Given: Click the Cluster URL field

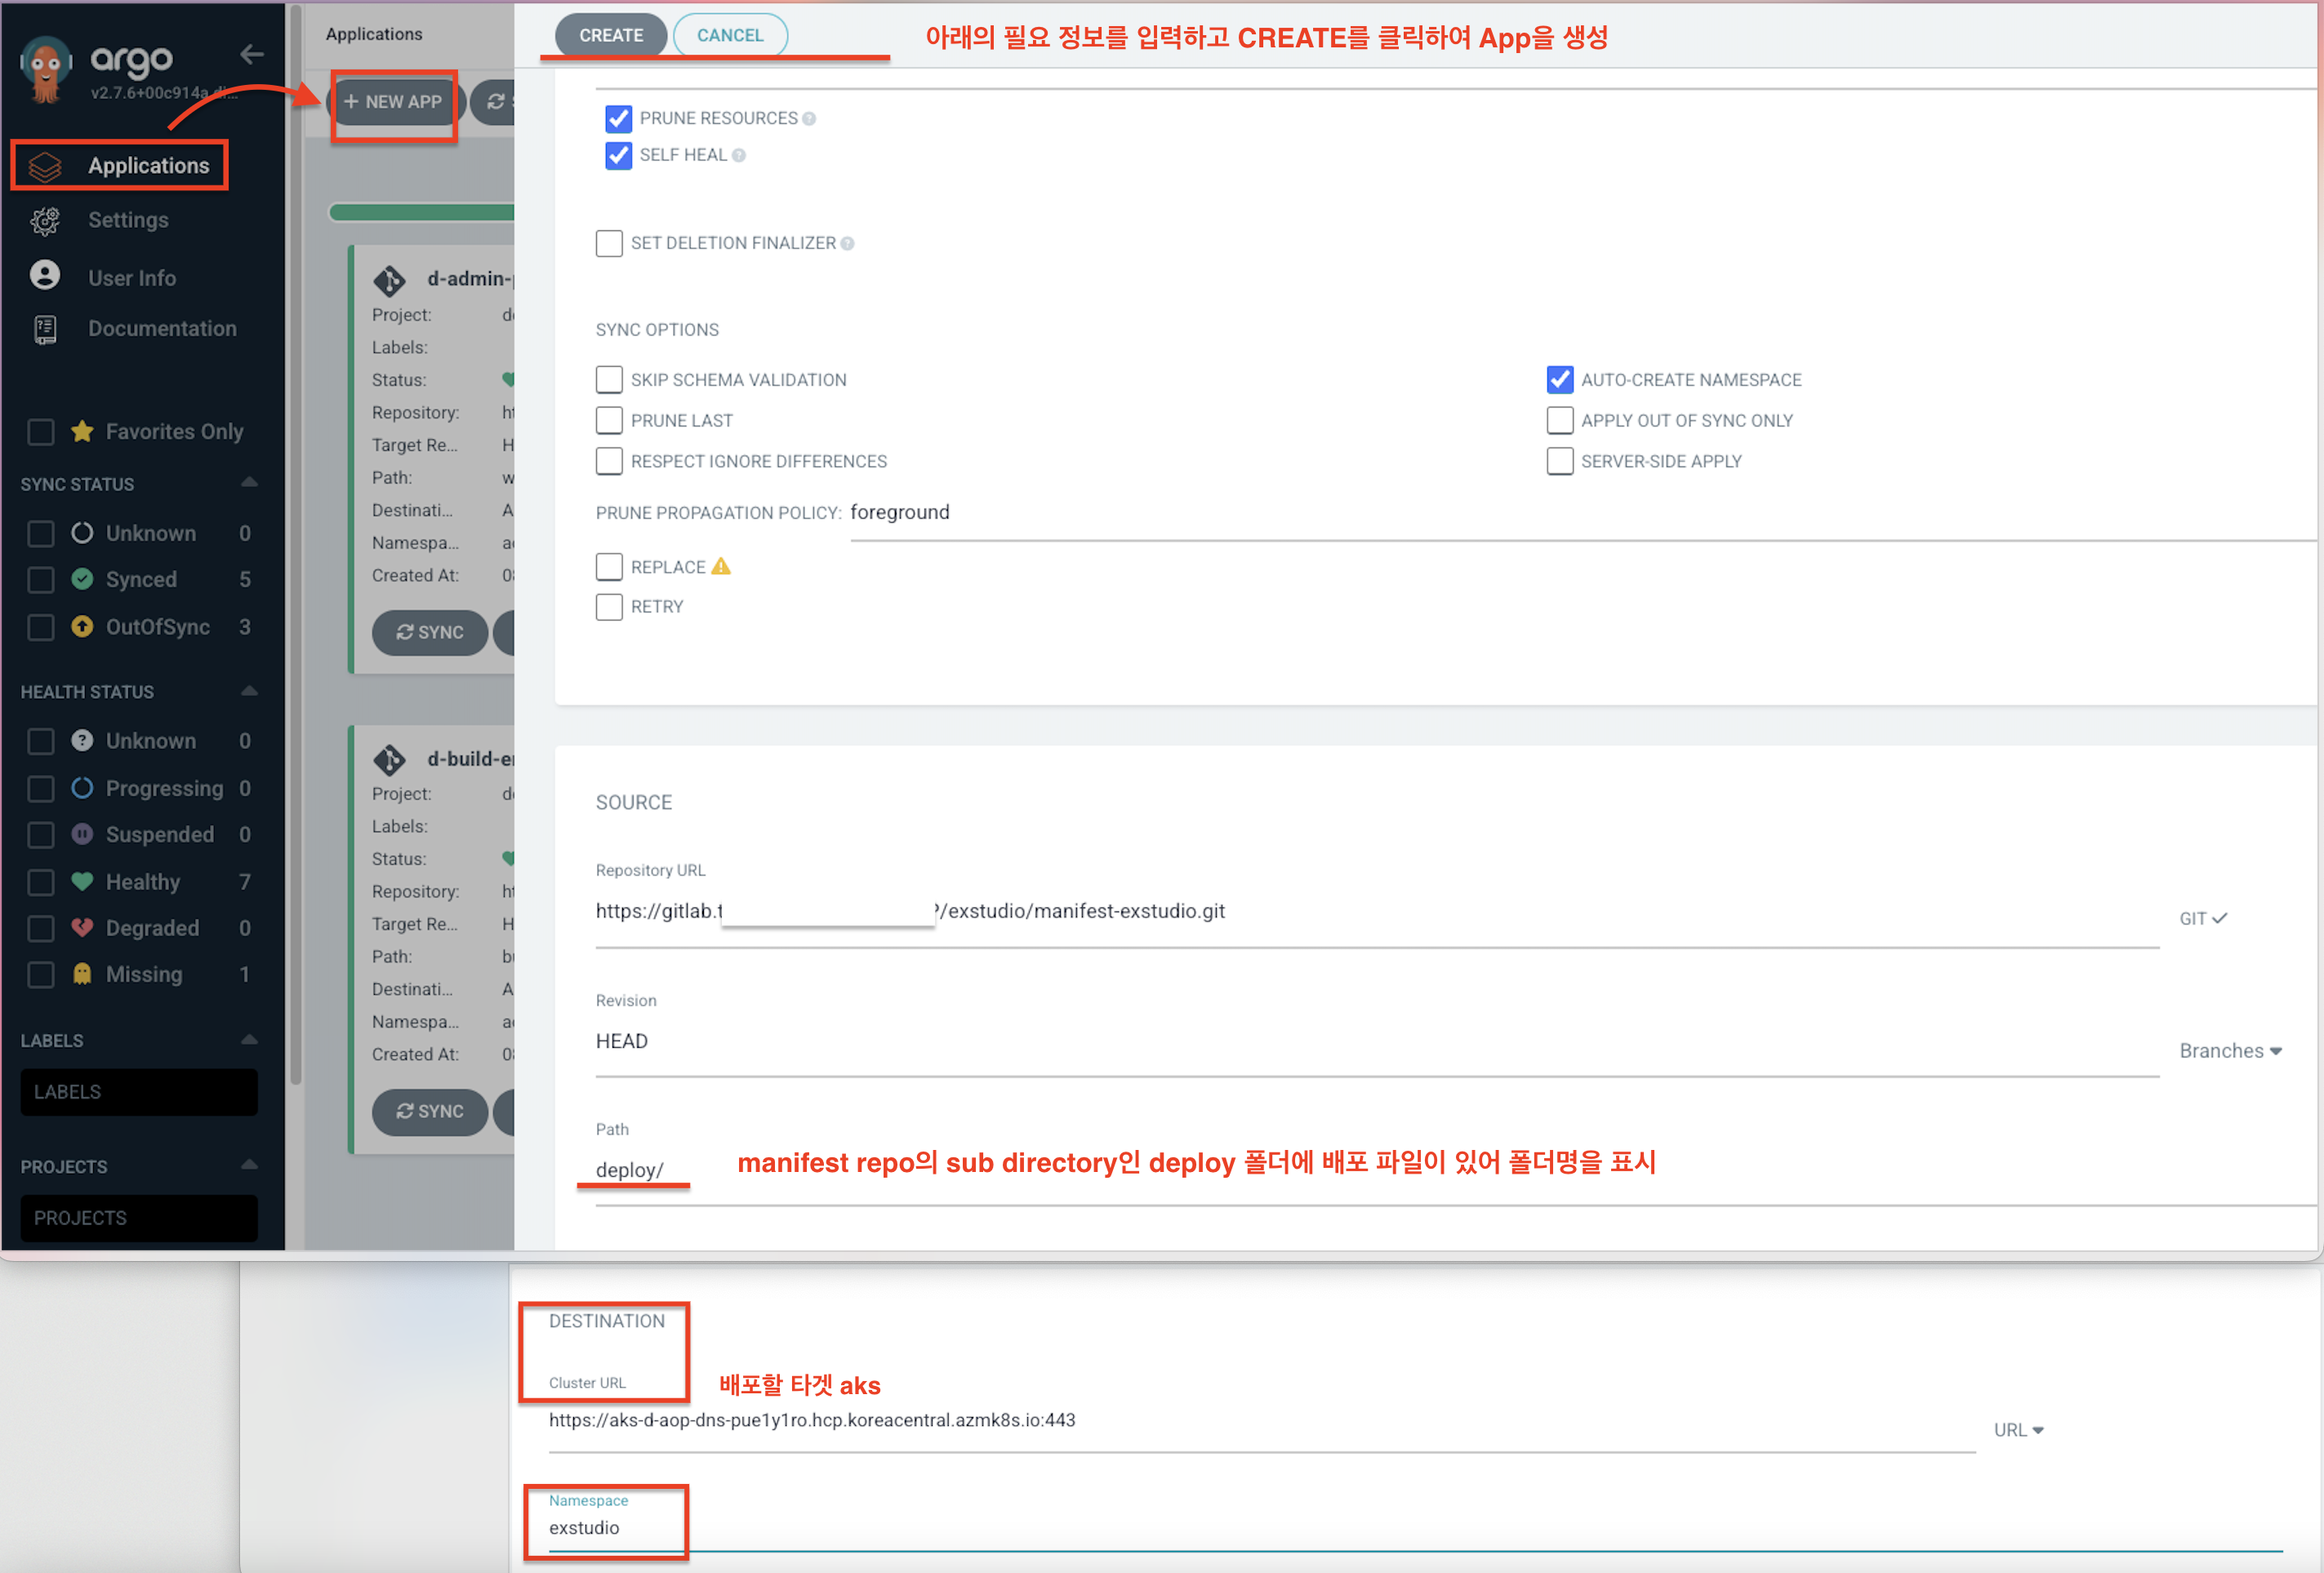Looking at the screenshot, I should point(1262,1423).
